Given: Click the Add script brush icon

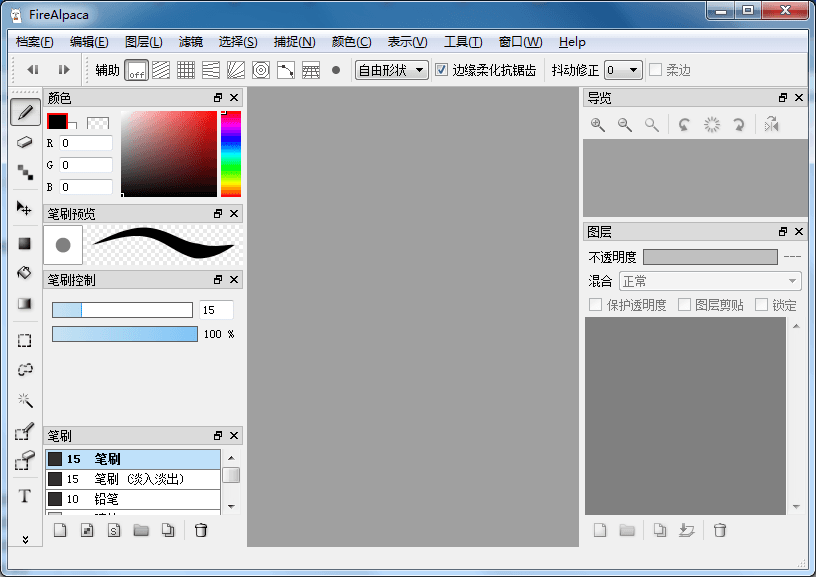Looking at the screenshot, I should (114, 530).
